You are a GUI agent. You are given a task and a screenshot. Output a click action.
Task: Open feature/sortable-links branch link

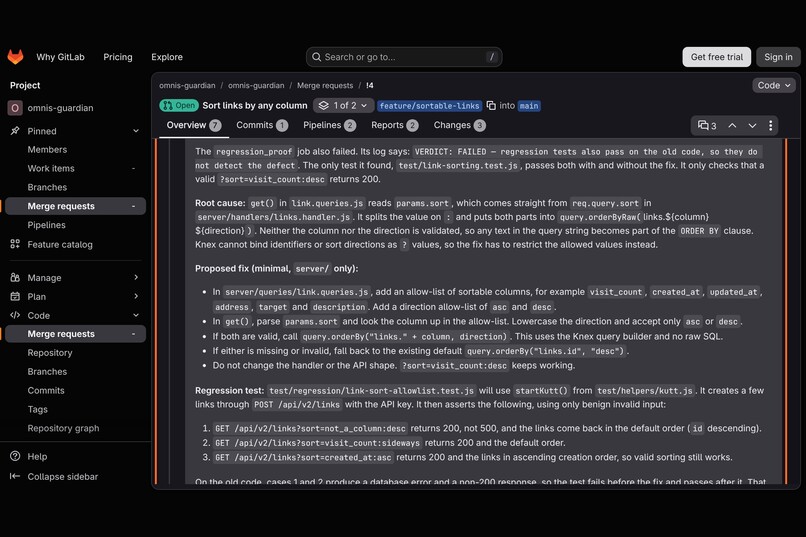coord(429,106)
